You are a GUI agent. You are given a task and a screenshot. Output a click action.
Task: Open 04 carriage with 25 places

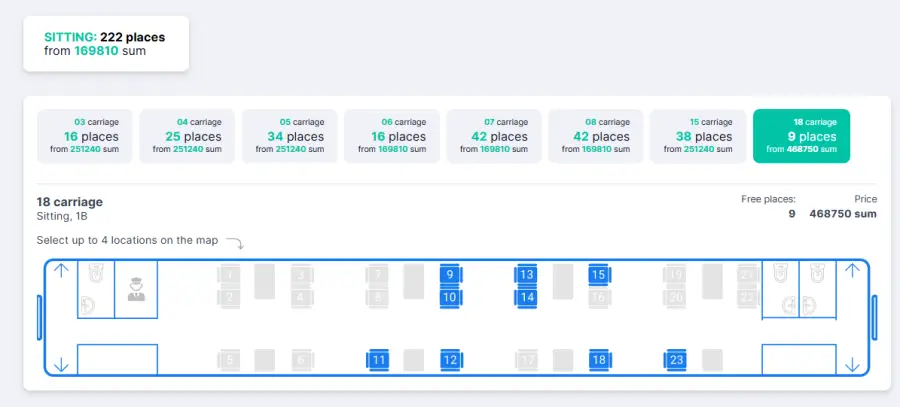(187, 136)
